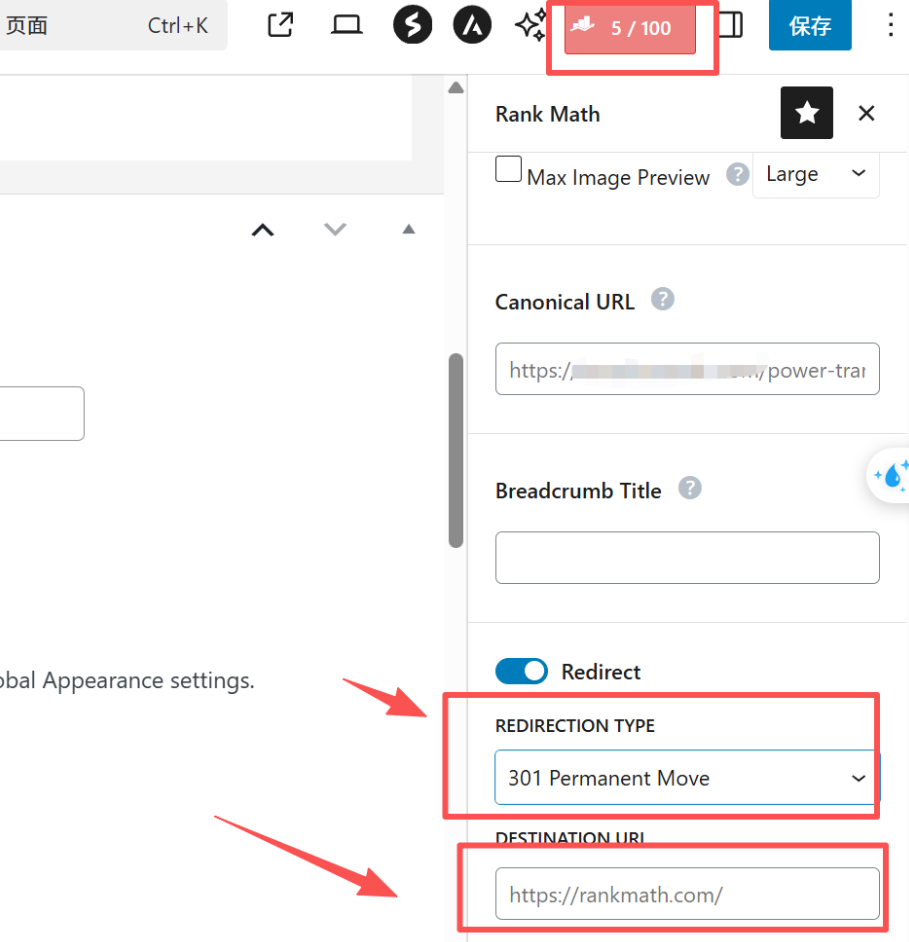This screenshot has width=909, height=942.
Task: Edit the Canonical URL field
Action: click(x=687, y=369)
